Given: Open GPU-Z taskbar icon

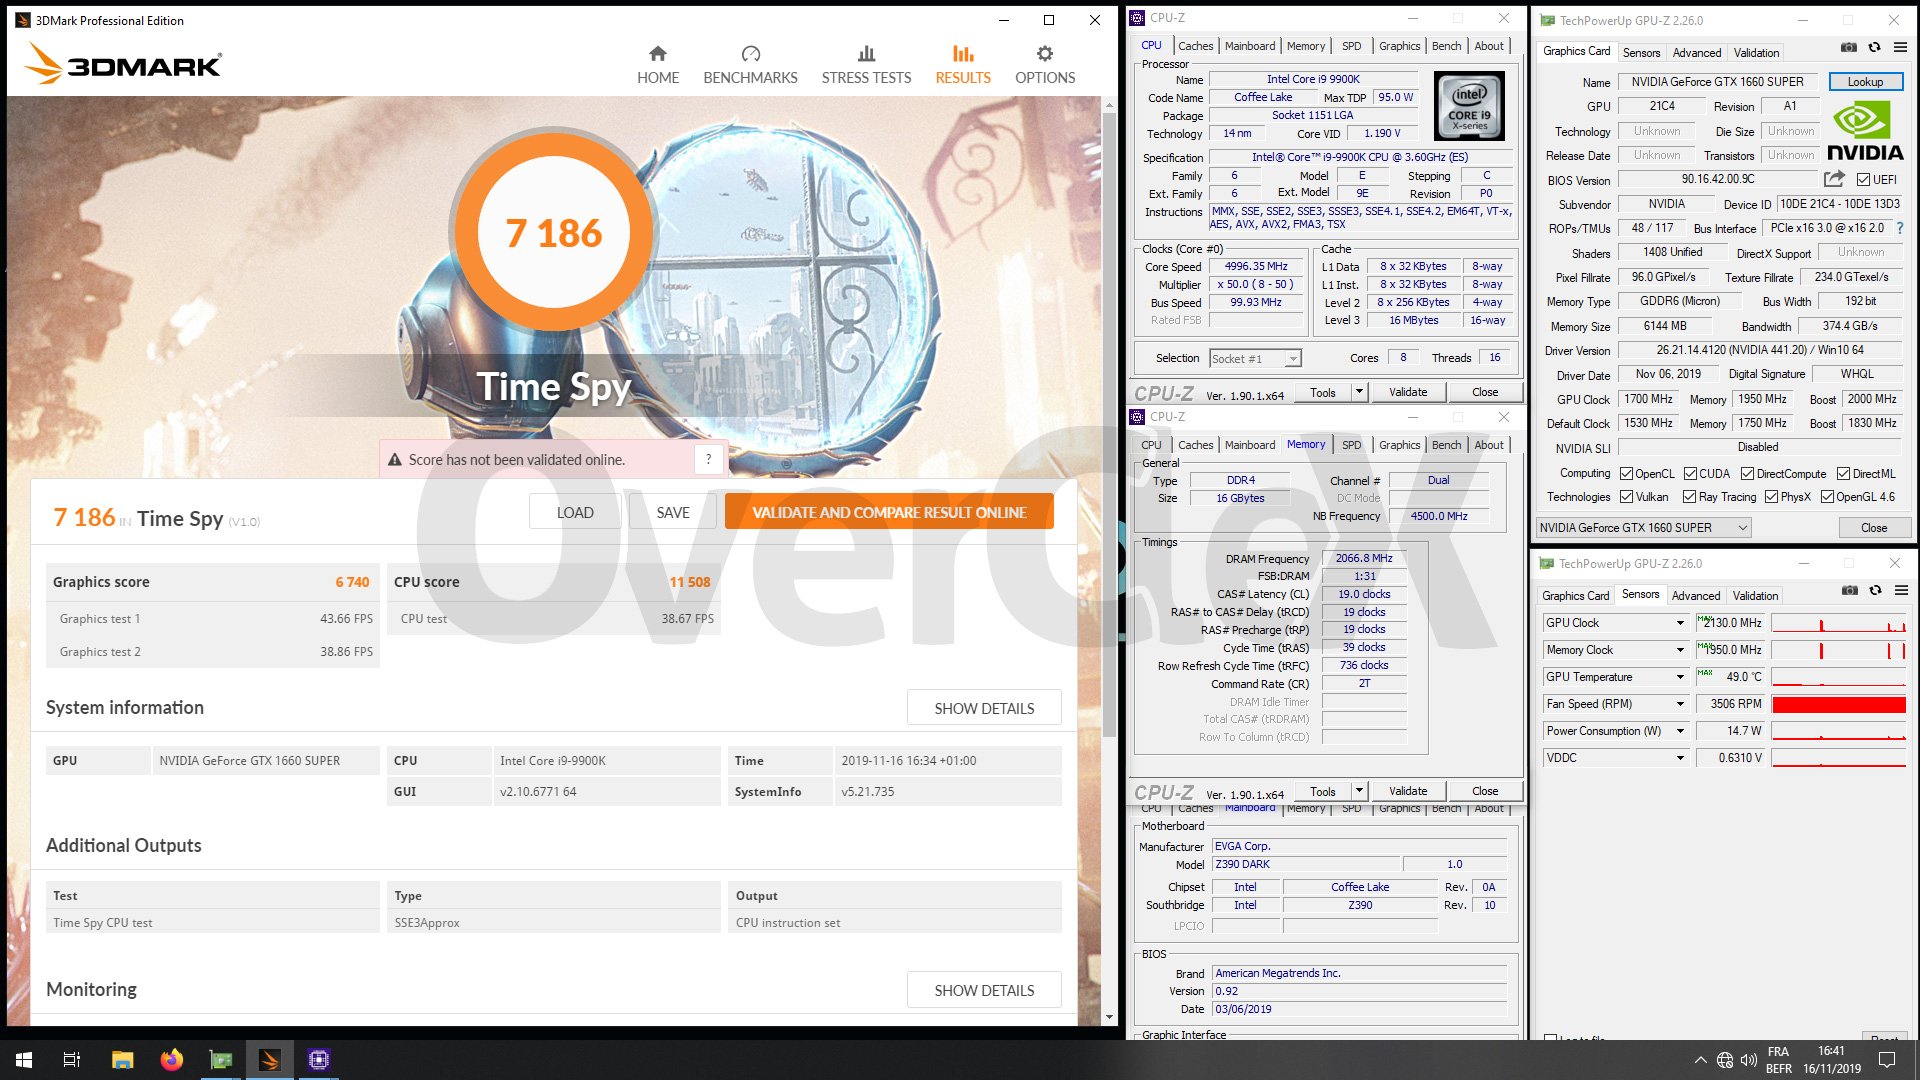Looking at the screenshot, I should tap(220, 1060).
